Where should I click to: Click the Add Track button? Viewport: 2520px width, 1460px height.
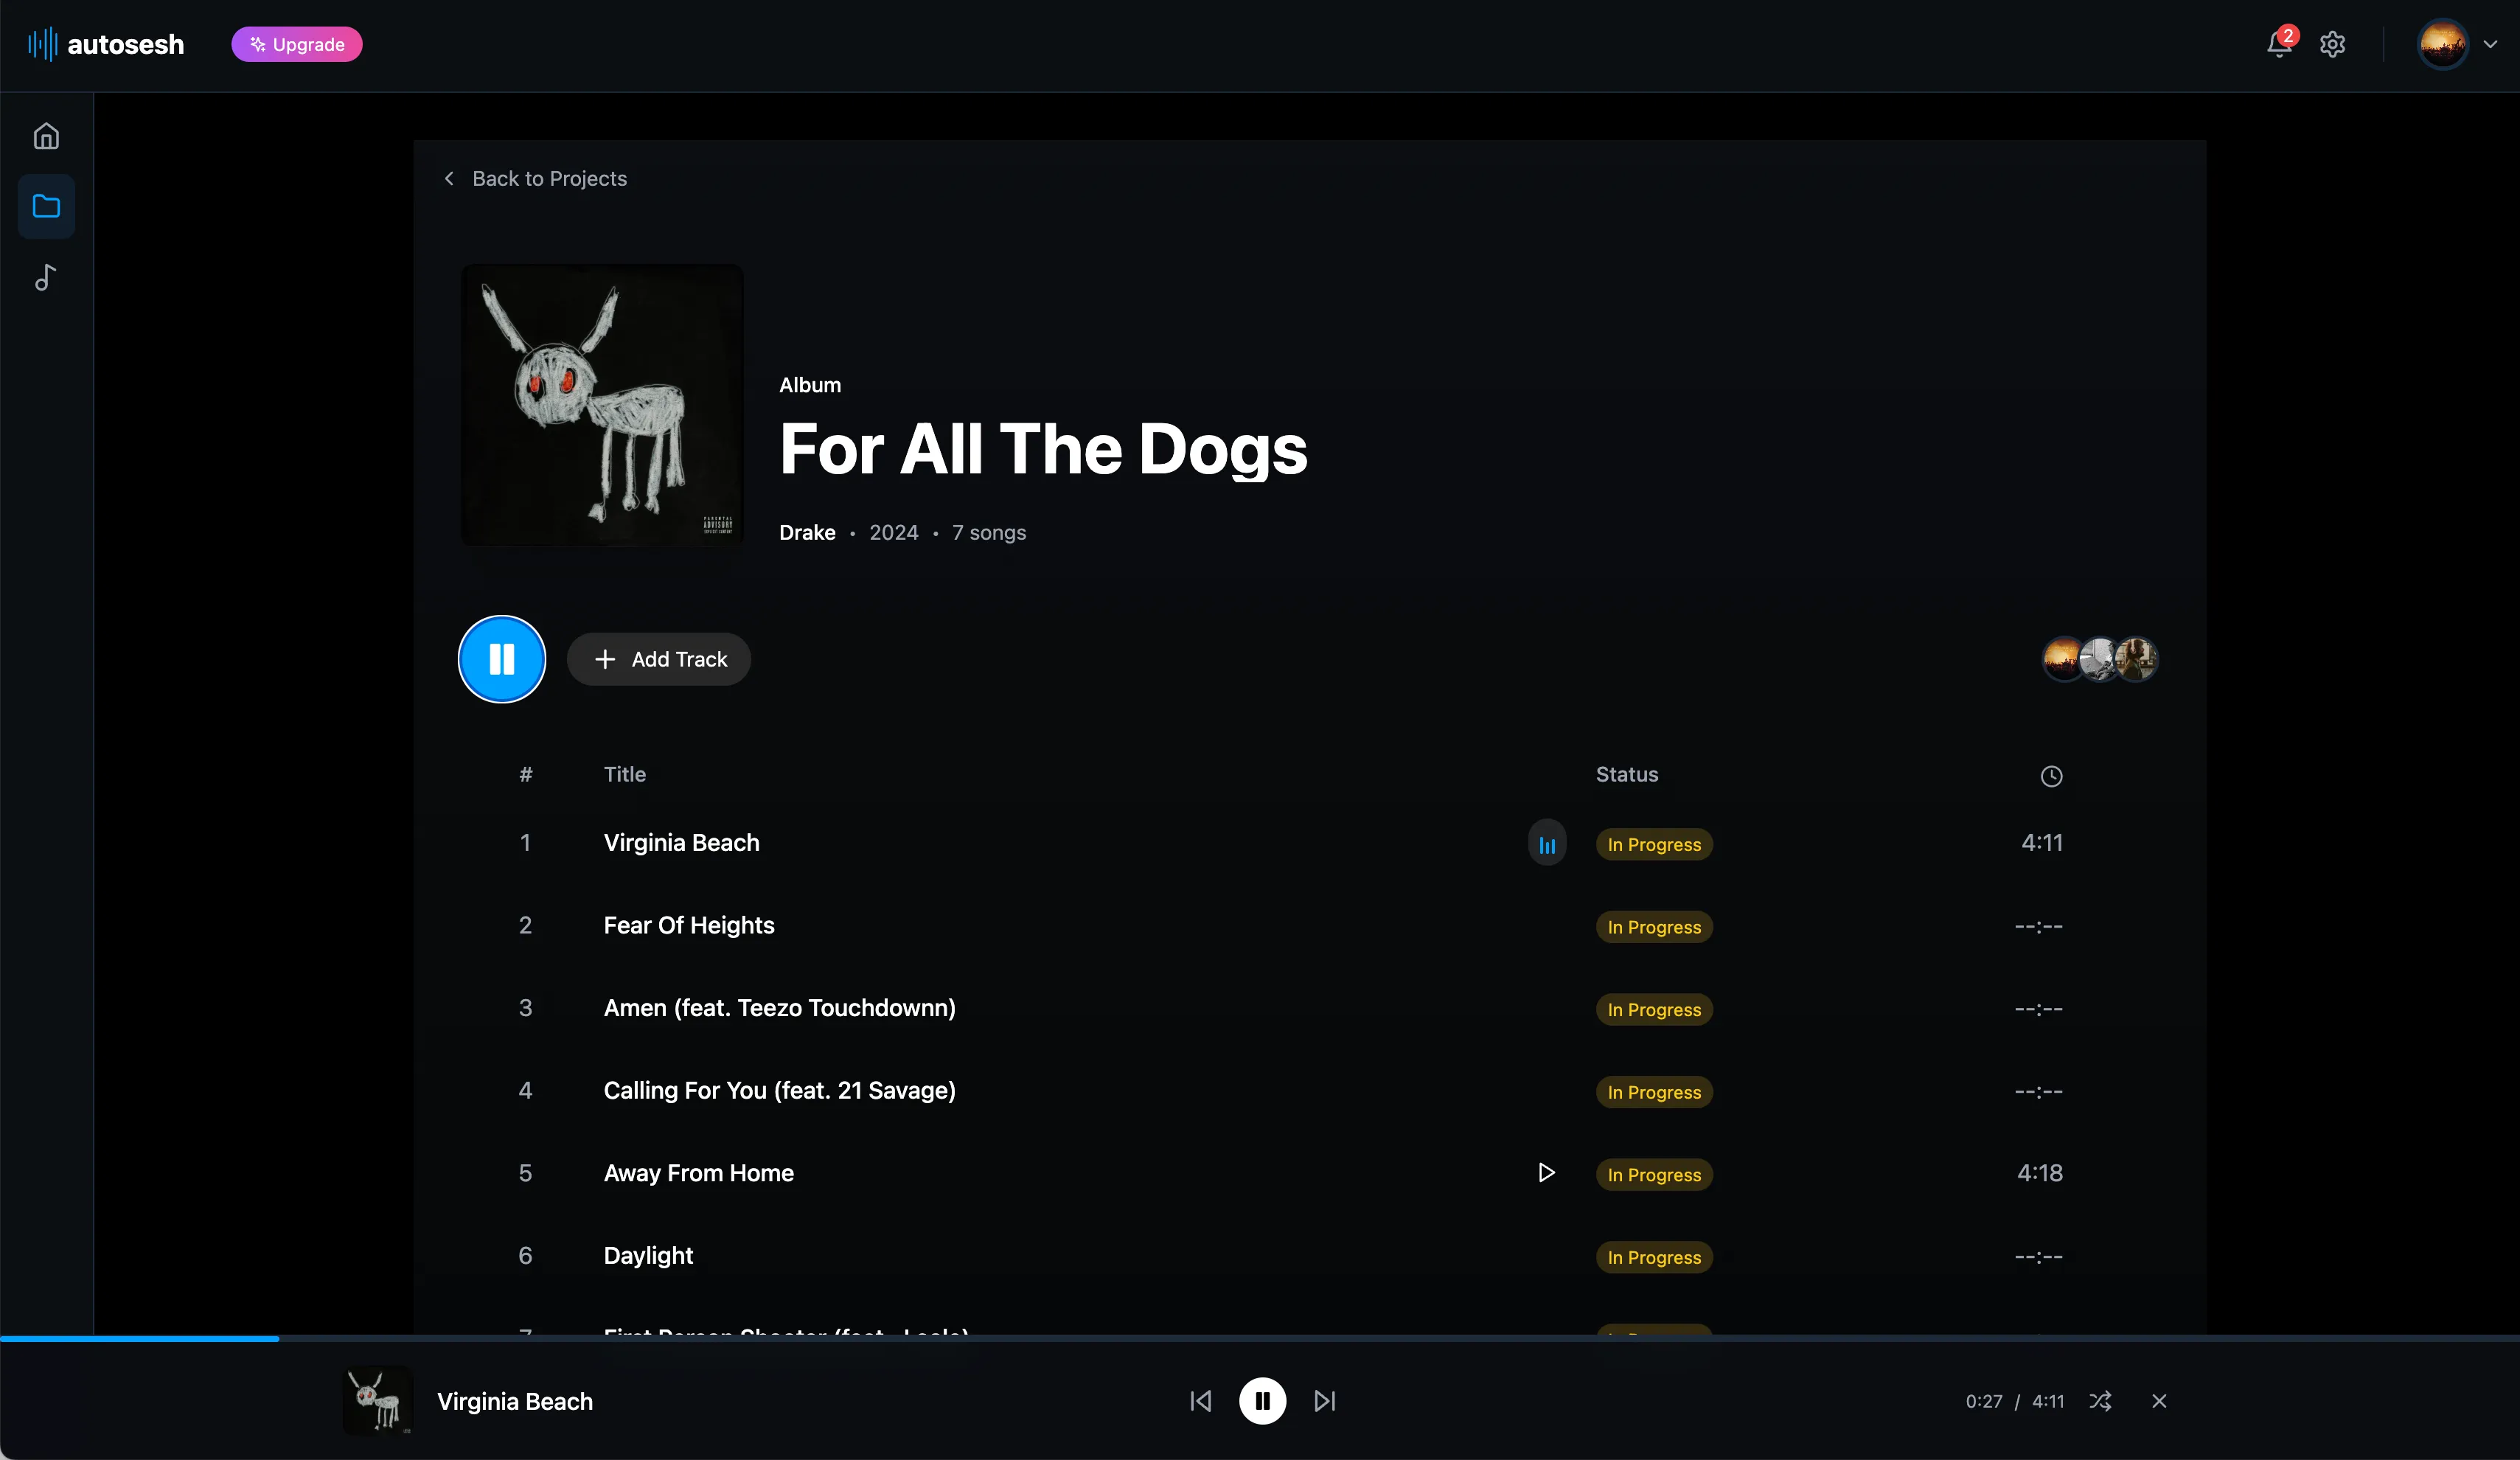tap(659, 659)
